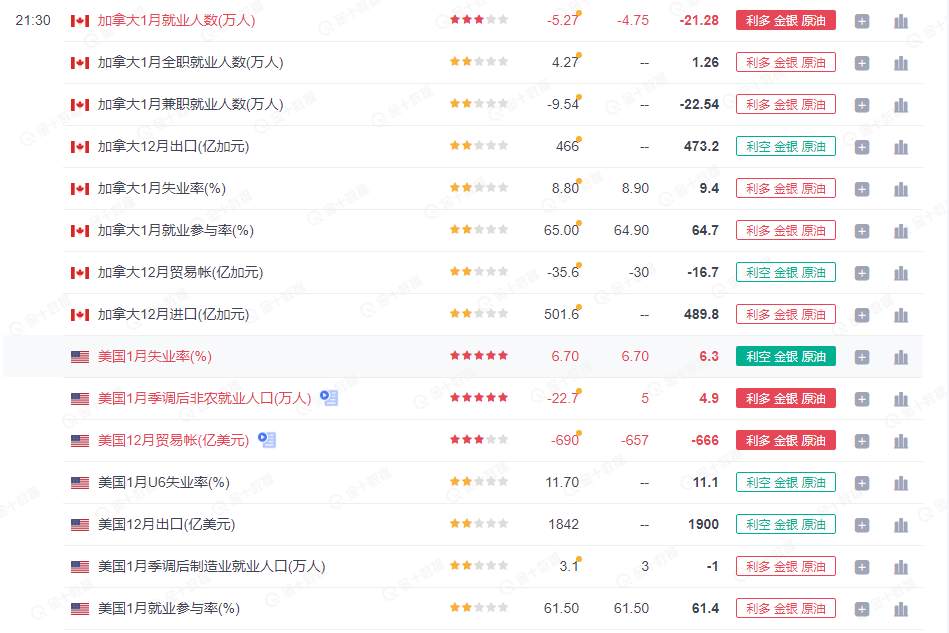Open the 美国12月贸易帐(亿美元) indicator link
This screenshot has height=633, width=949.
coord(173,441)
